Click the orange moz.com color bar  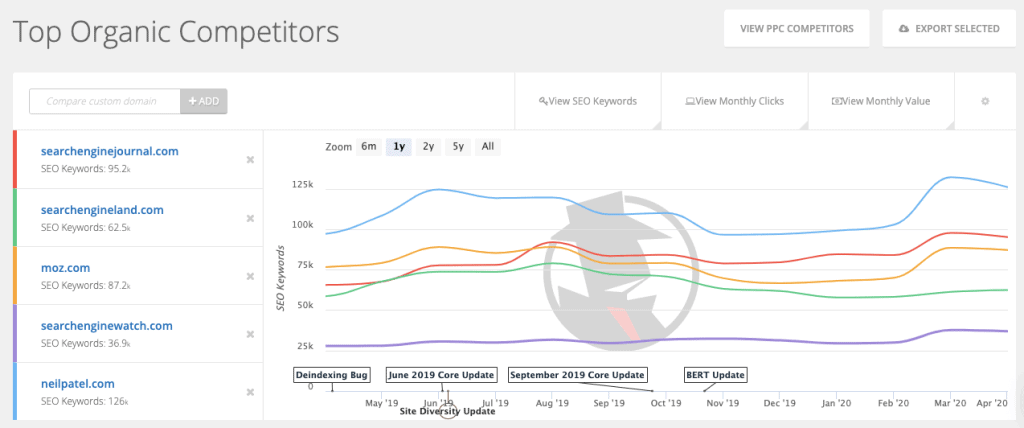tap(14, 275)
